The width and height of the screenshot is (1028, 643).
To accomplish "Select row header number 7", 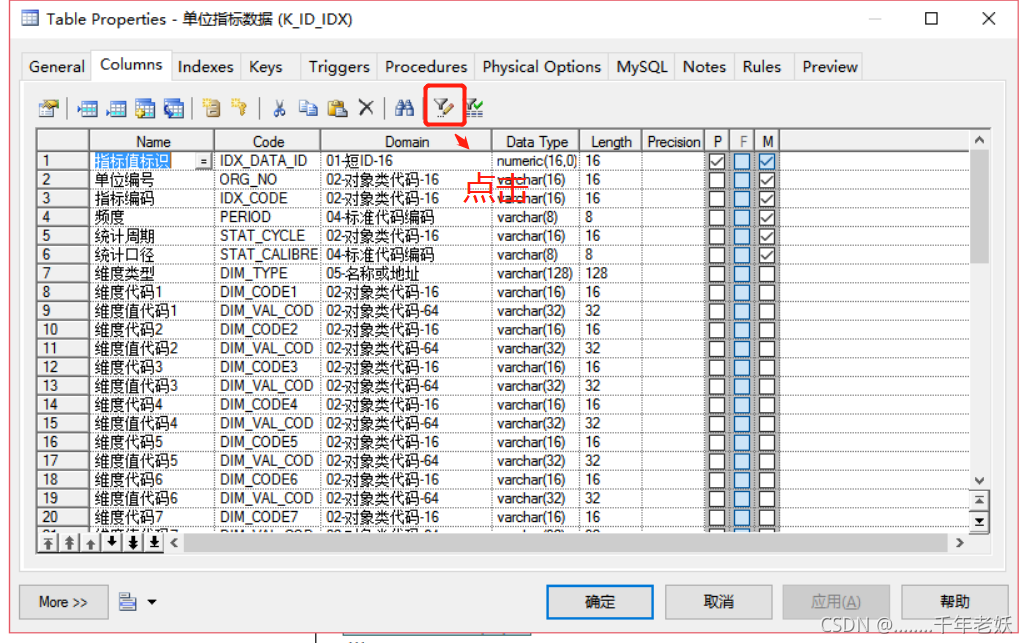I will click(x=63, y=273).
